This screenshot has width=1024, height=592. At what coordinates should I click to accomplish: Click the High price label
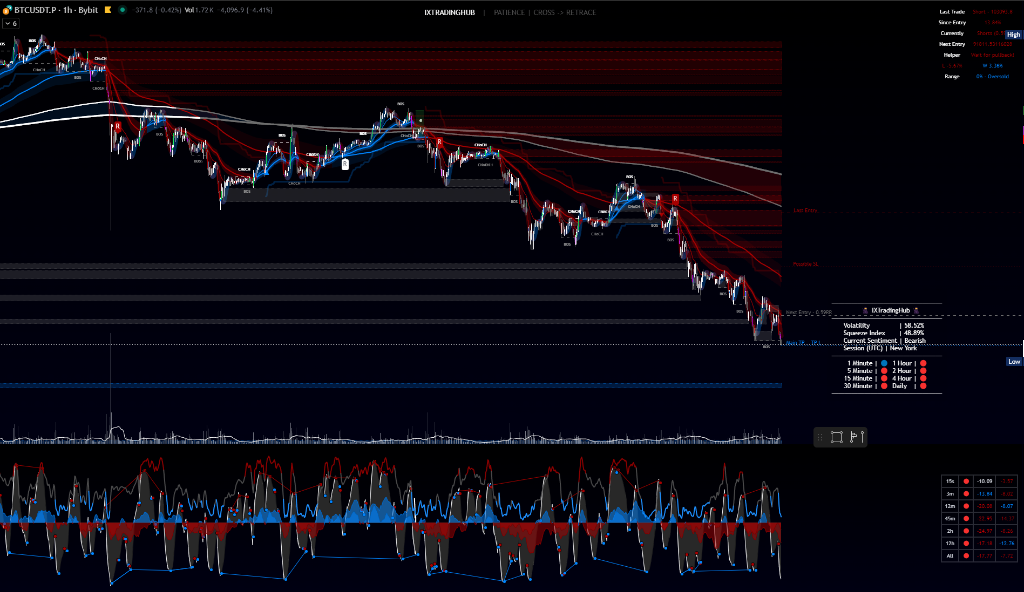coord(1013,34)
